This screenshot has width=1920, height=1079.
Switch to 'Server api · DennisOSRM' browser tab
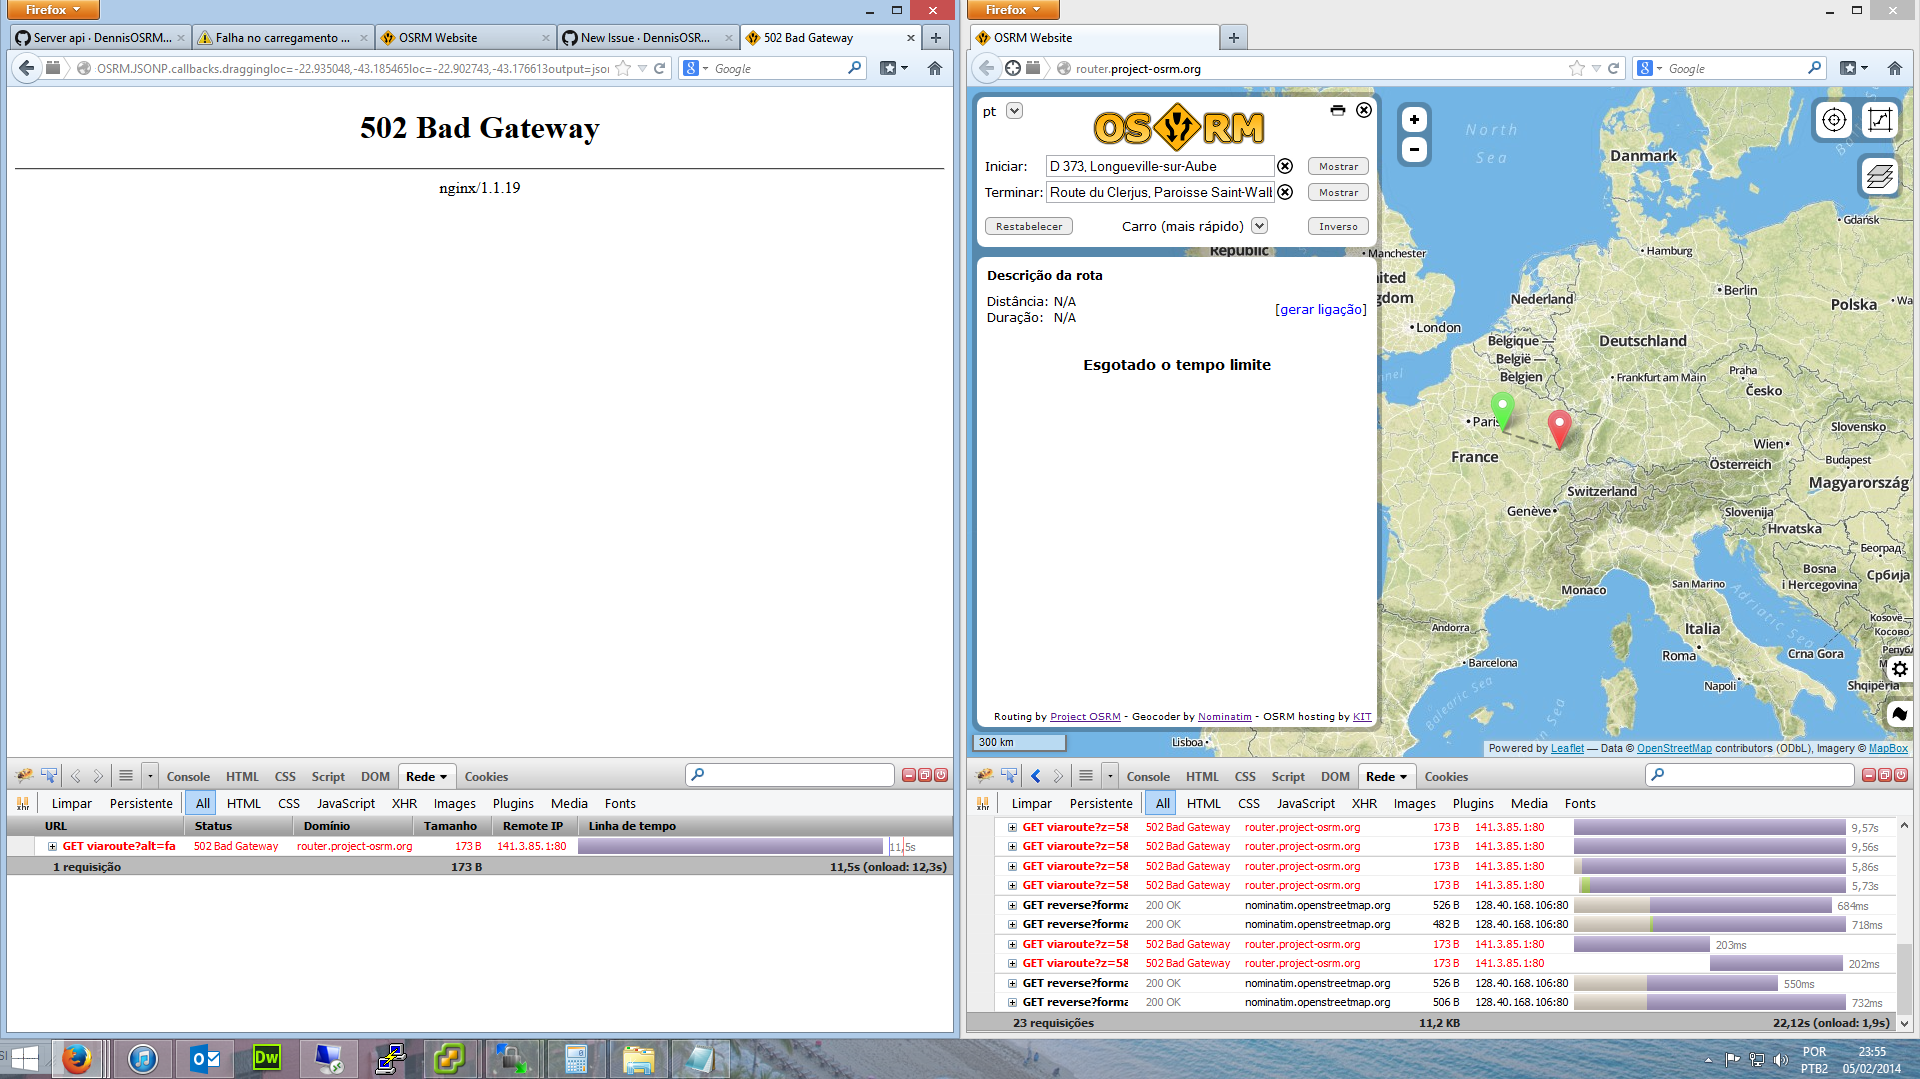[x=100, y=38]
